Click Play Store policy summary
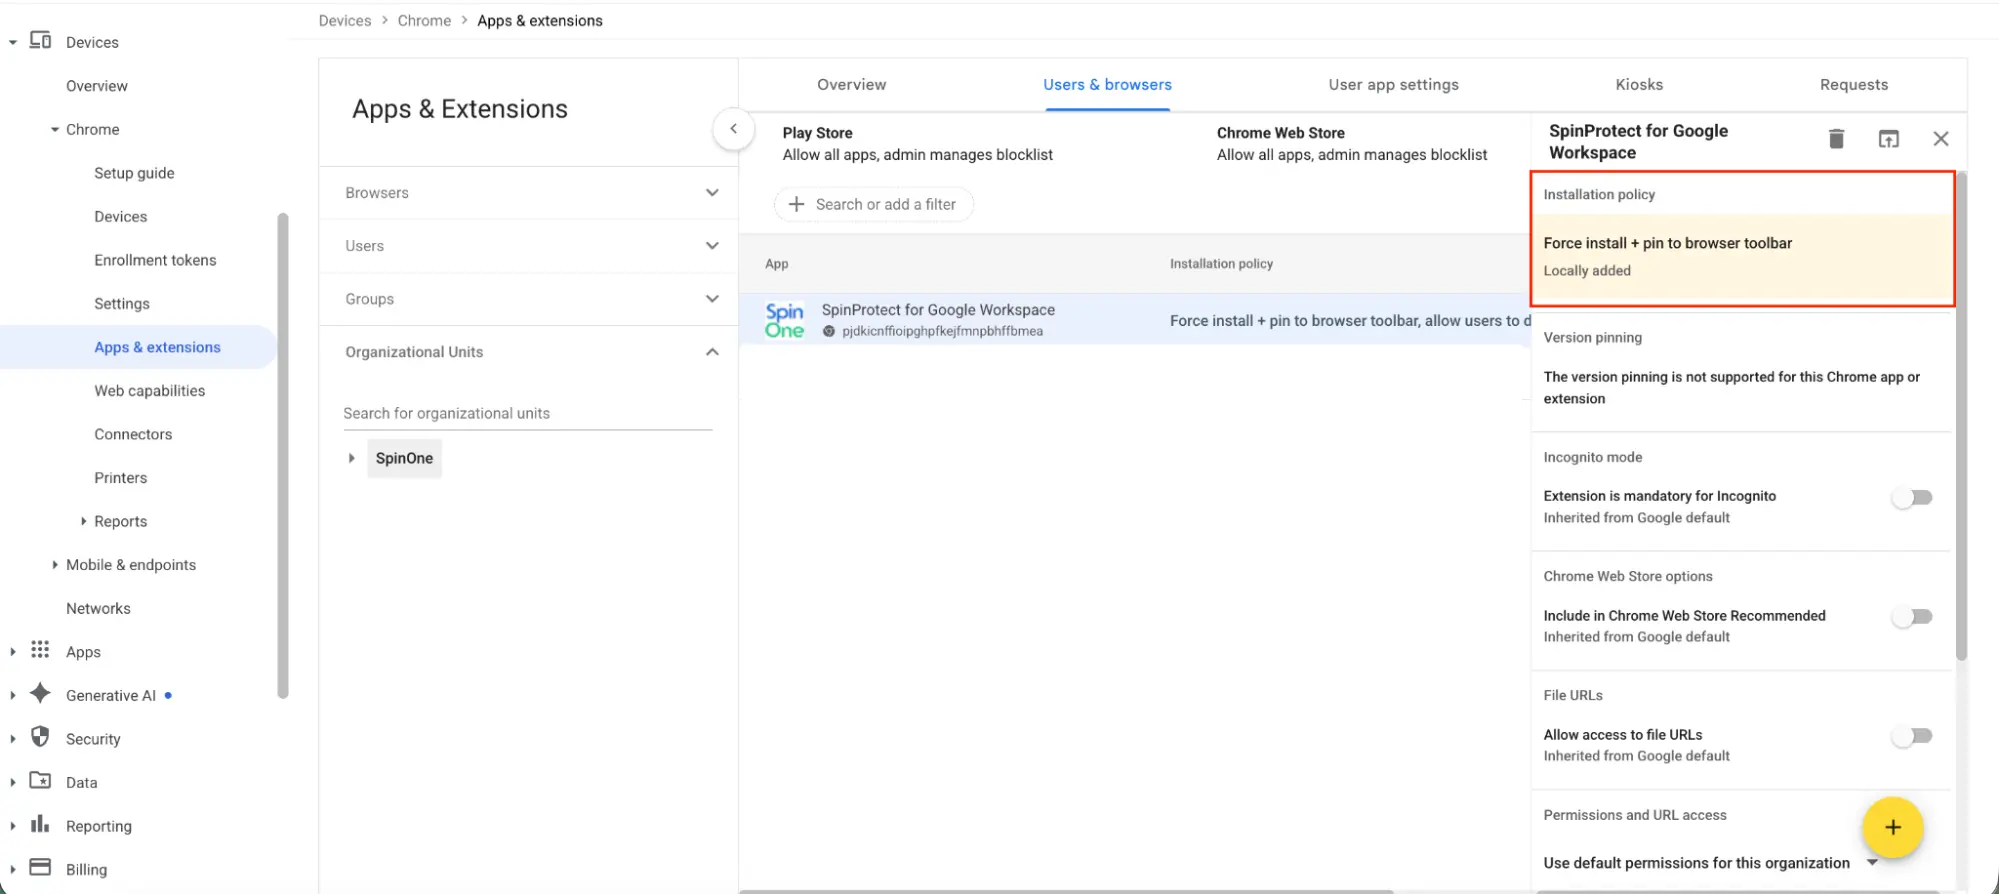Screen dimensions: 1999x895 click(x=917, y=144)
